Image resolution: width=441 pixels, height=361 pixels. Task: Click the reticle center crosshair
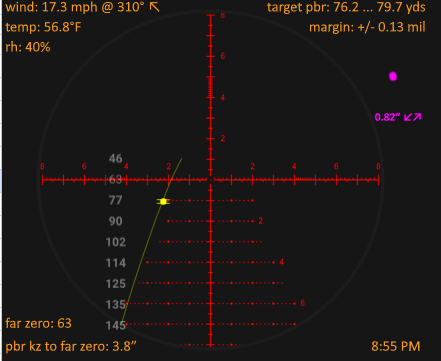tap(210, 180)
